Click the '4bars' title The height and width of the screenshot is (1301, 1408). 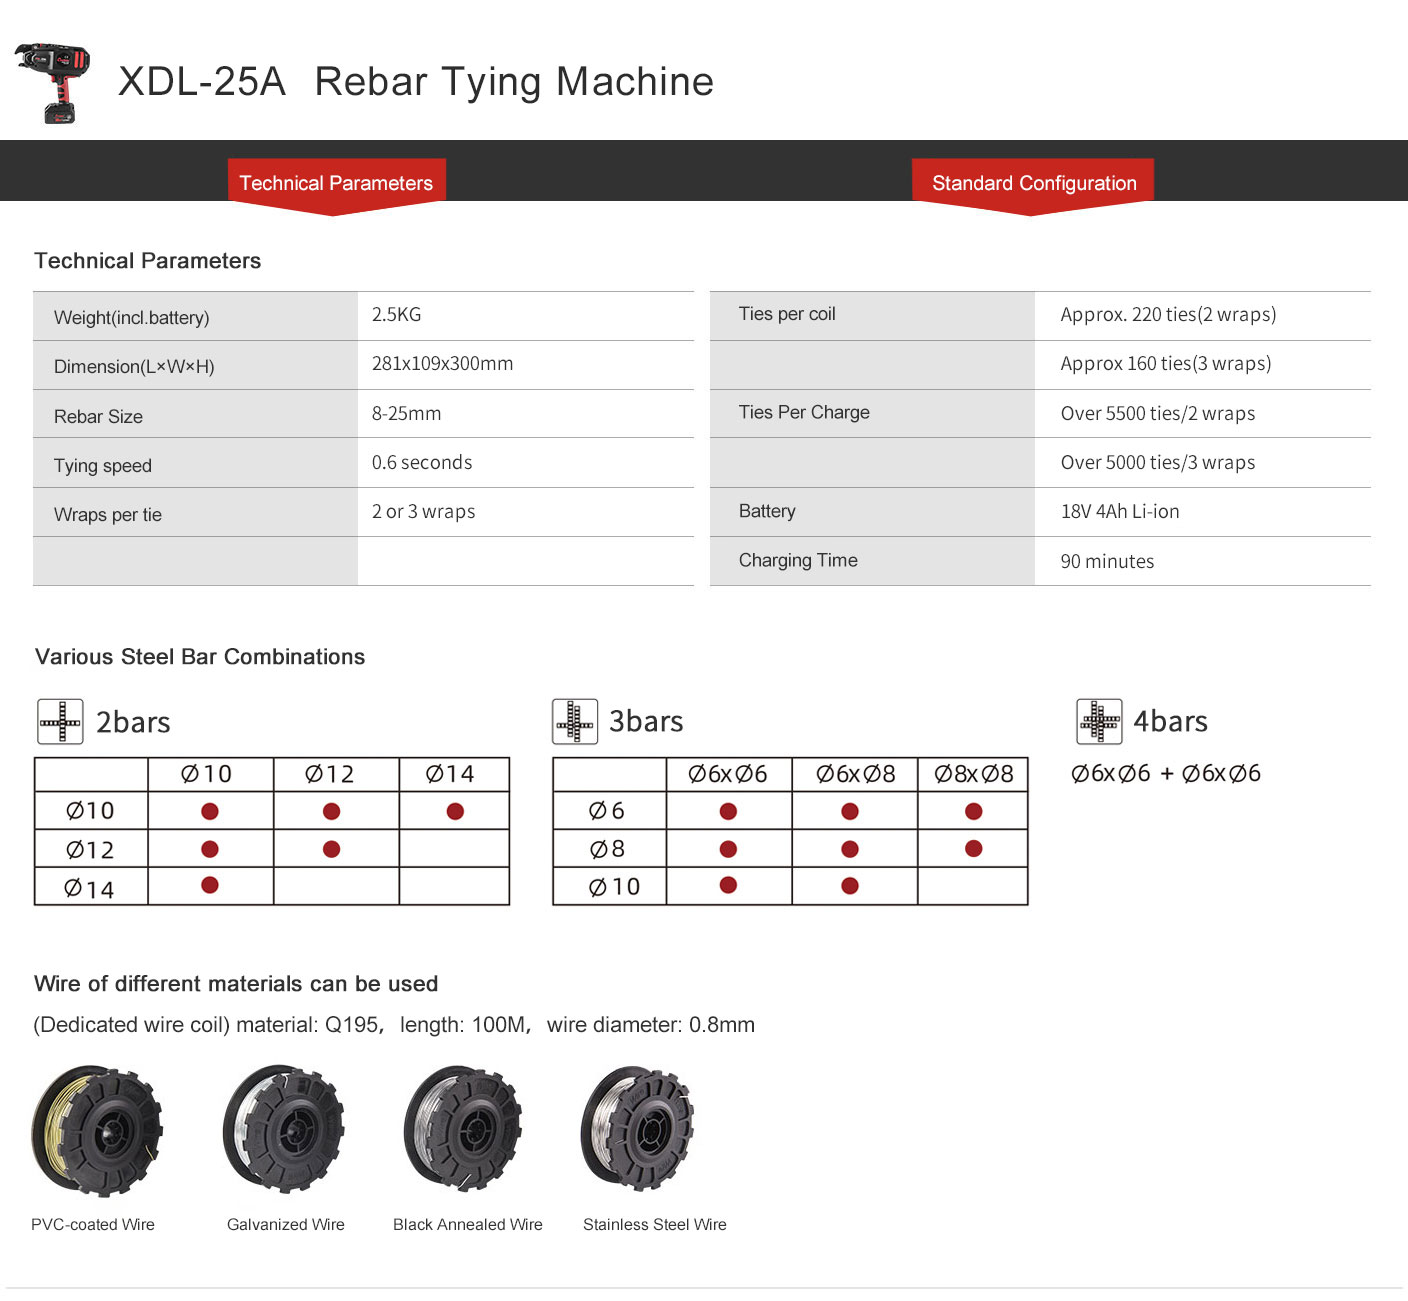(1170, 721)
